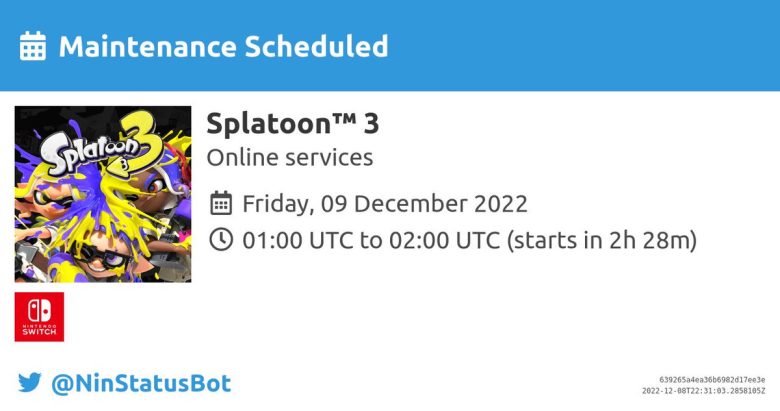Open the @NinStatusBot Twitter handle
The width and height of the screenshot is (780, 411).
pos(140,382)
